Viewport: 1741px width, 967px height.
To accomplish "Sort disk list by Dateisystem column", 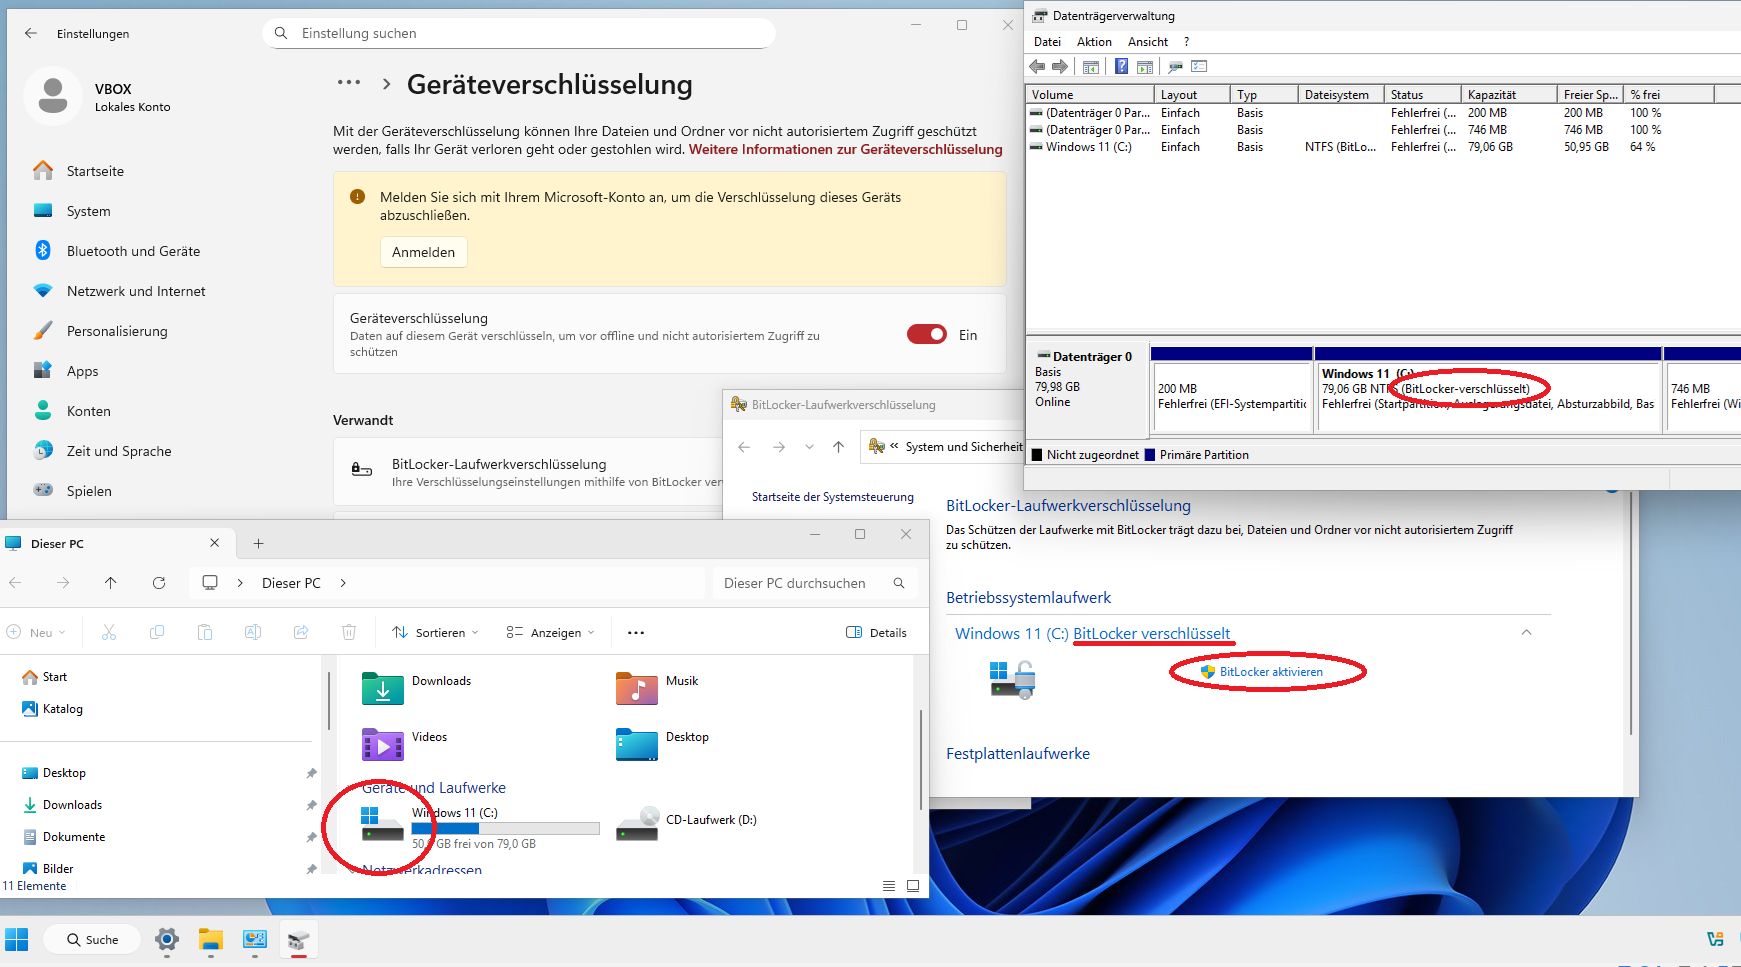I will point(1341,95).
